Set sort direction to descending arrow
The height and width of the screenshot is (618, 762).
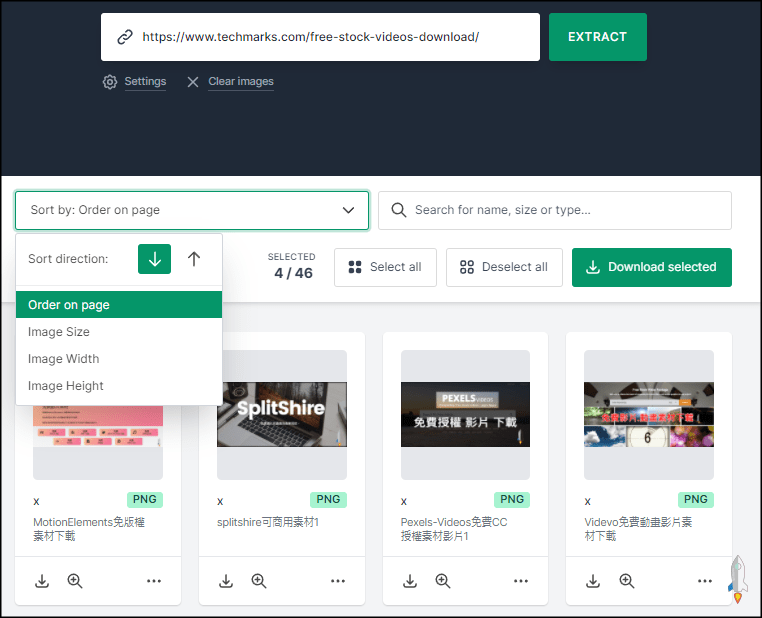(x=154, y=259)
